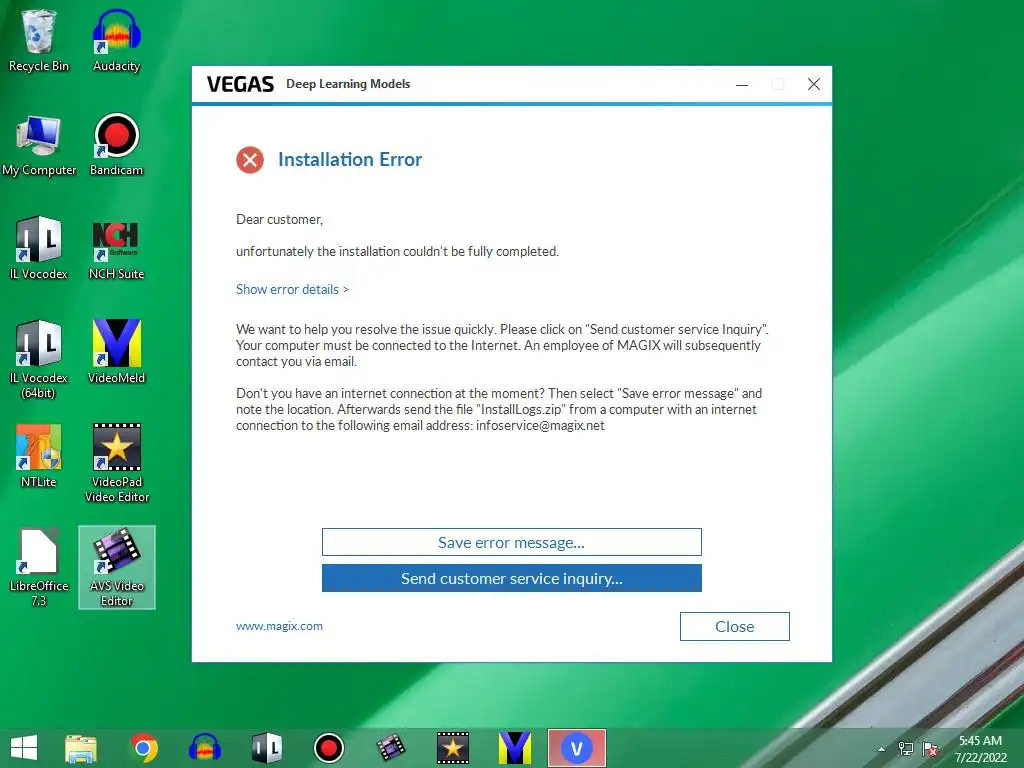Viewport: 1024px width, 768px height.
Task: Open File Explorer from the taskbar
Action: (81, 748)
